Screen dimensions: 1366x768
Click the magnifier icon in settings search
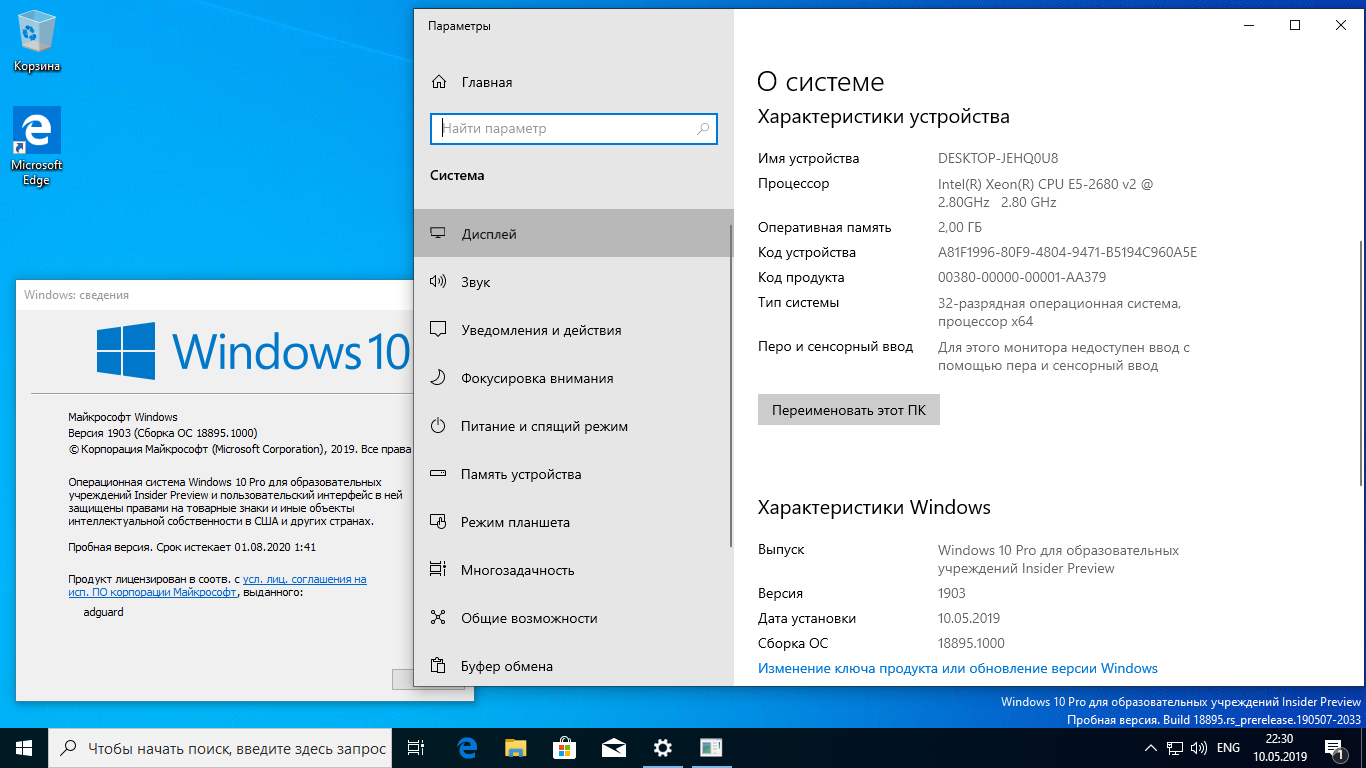point(703,129)
